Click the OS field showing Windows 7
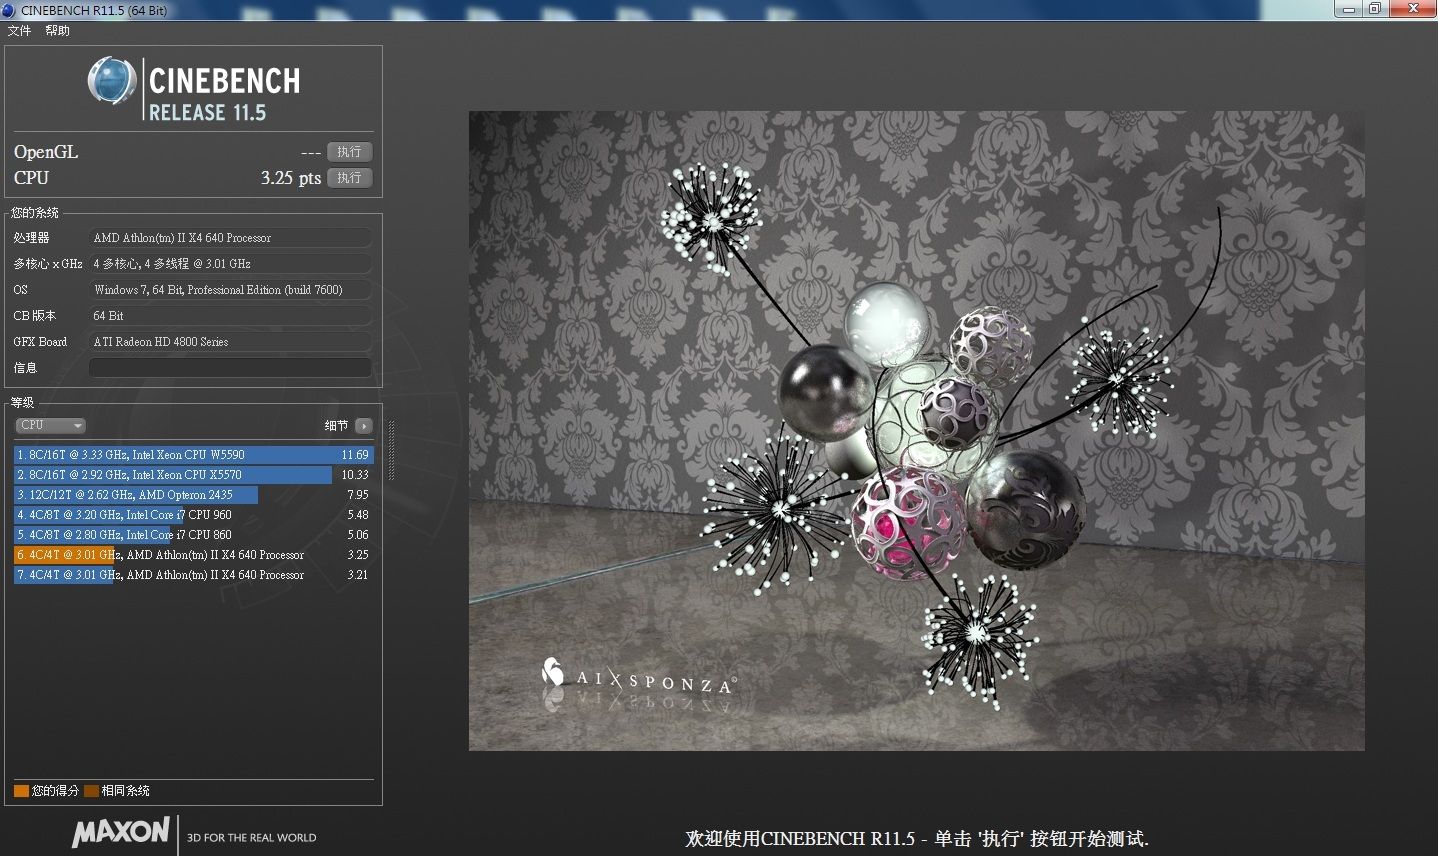 pos(230,290)
